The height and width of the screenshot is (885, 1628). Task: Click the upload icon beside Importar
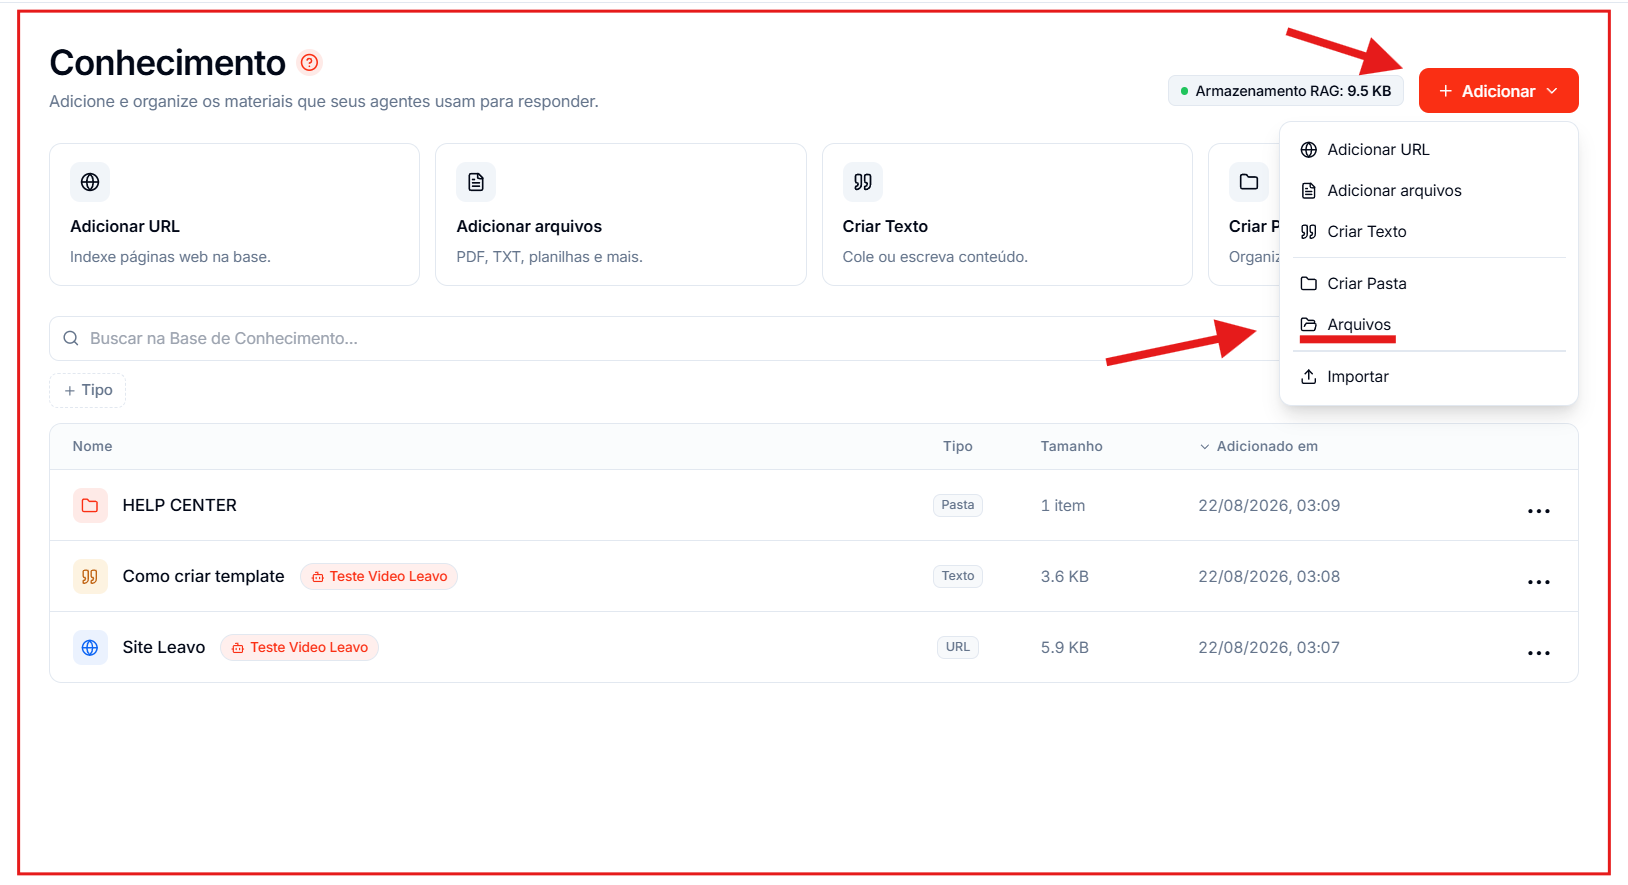point(1308,377)
